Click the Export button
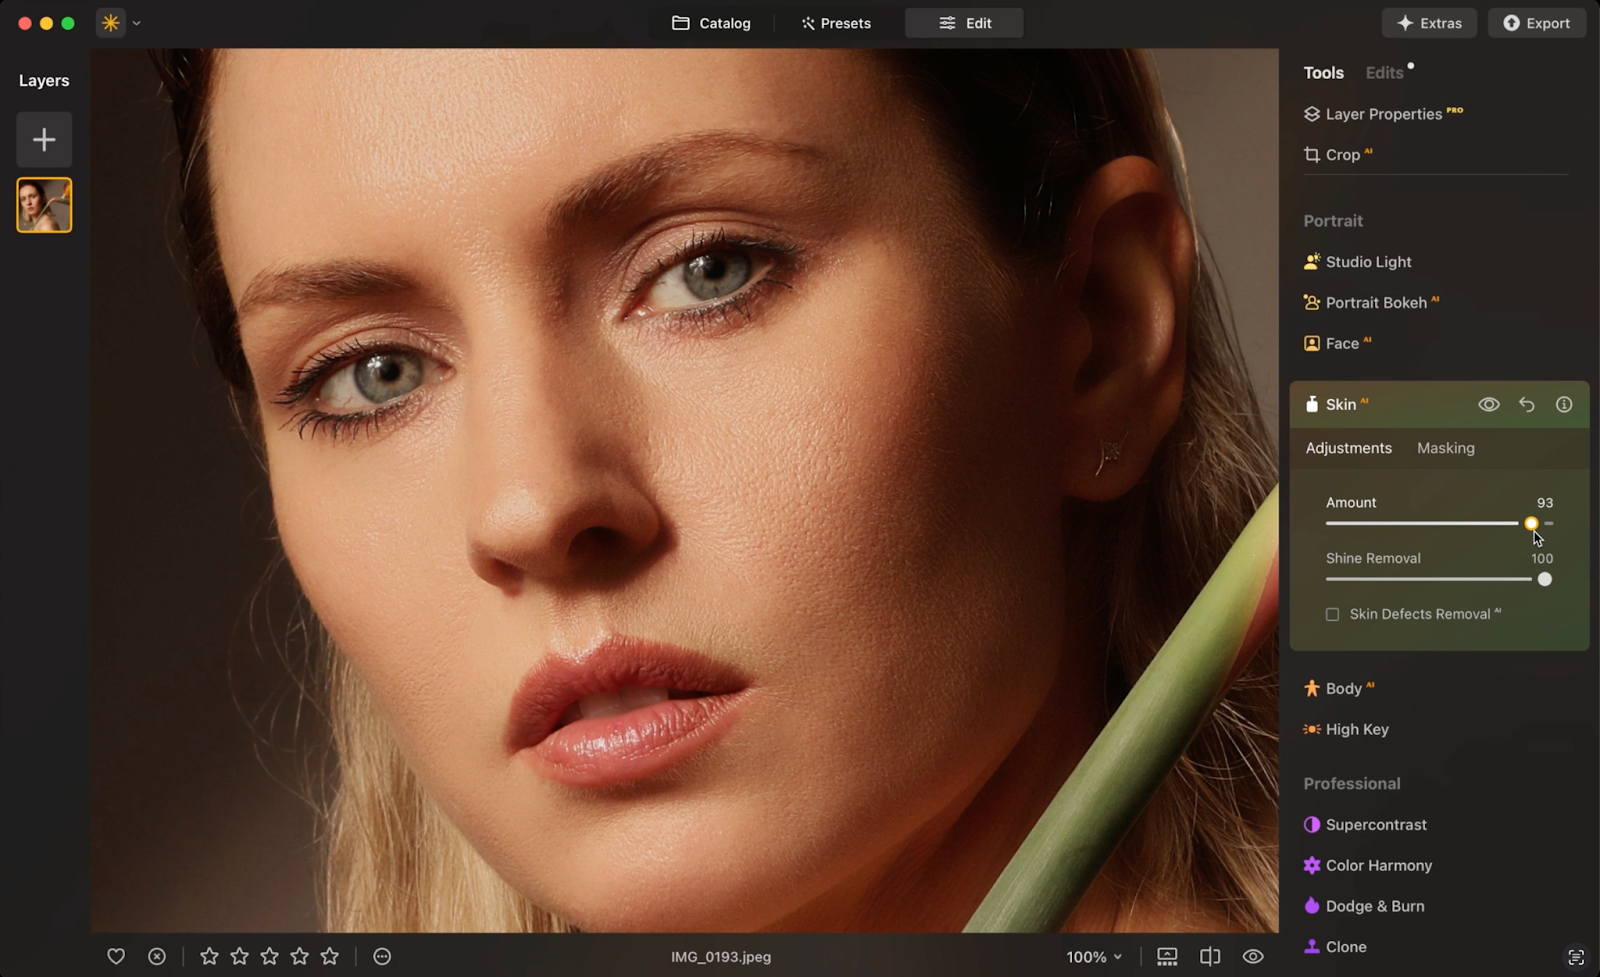 pyautogui.click(x=1537, y=23)
